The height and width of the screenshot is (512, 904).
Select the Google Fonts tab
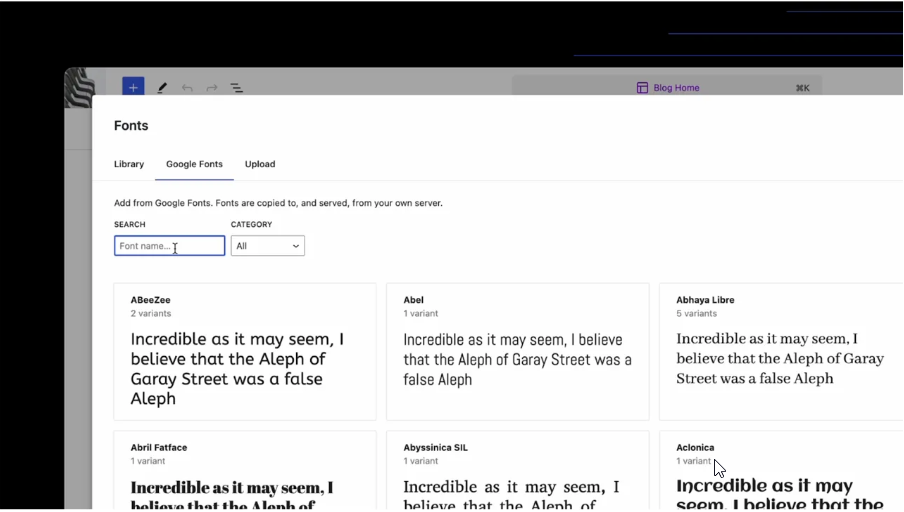[x=194, y=164]
